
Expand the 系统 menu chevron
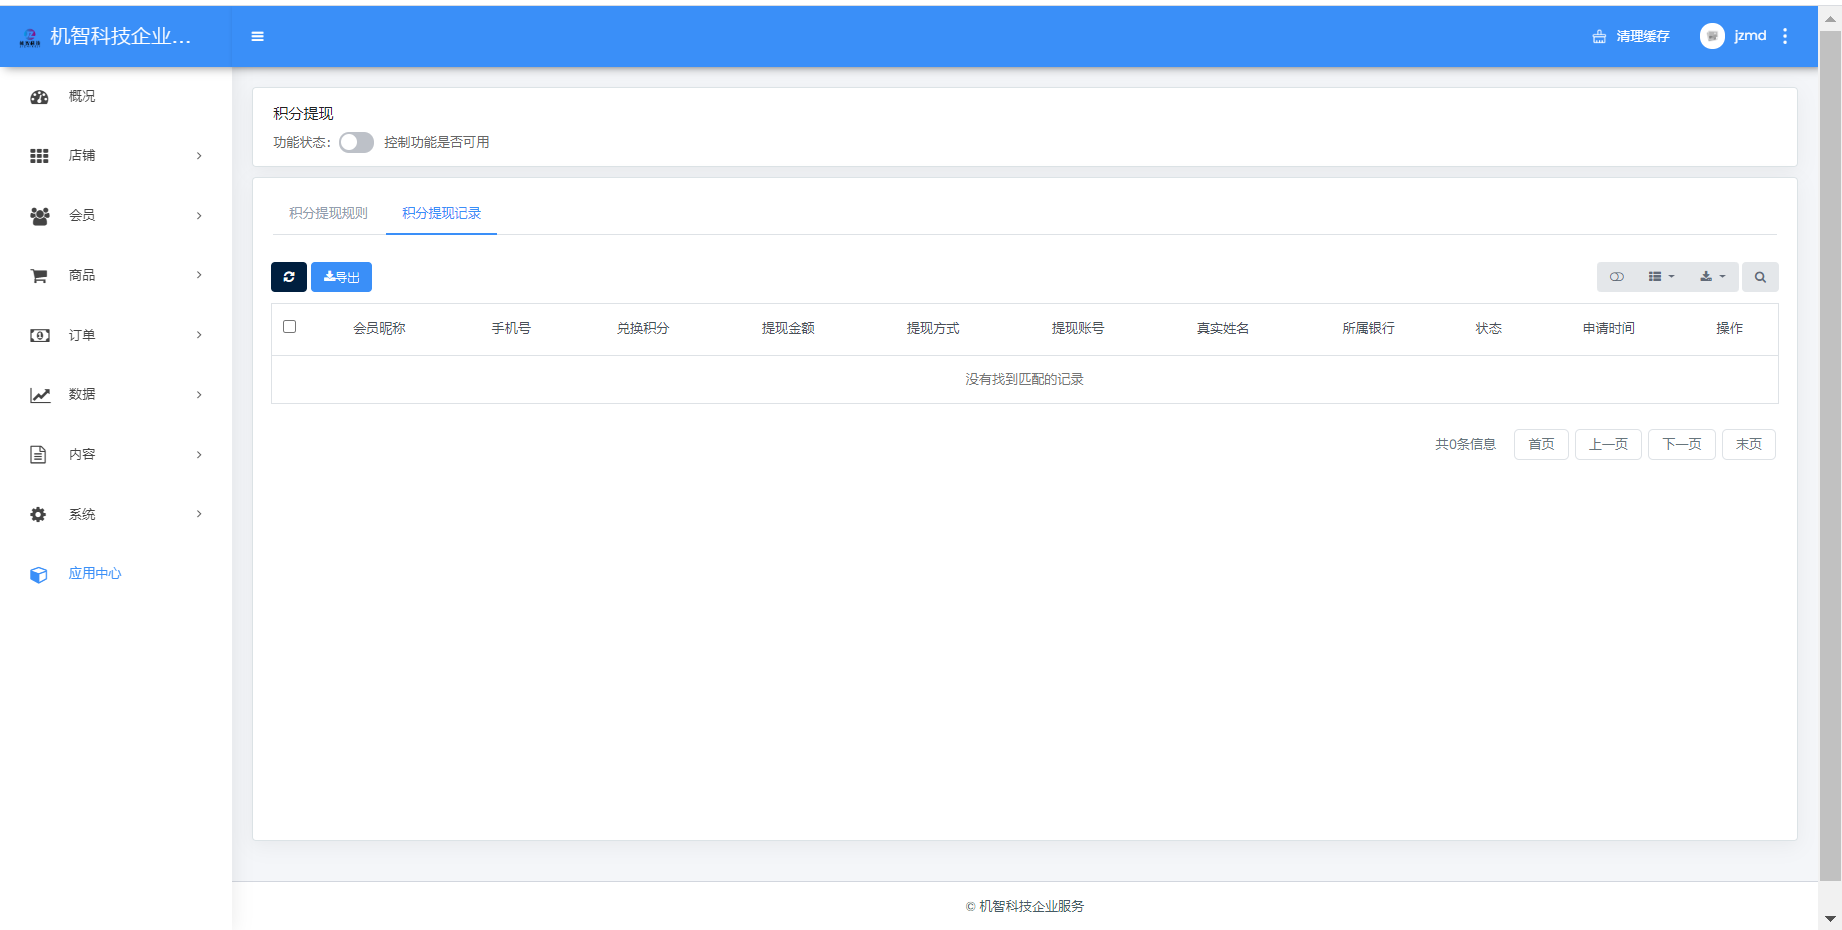[x=199, y=514]
